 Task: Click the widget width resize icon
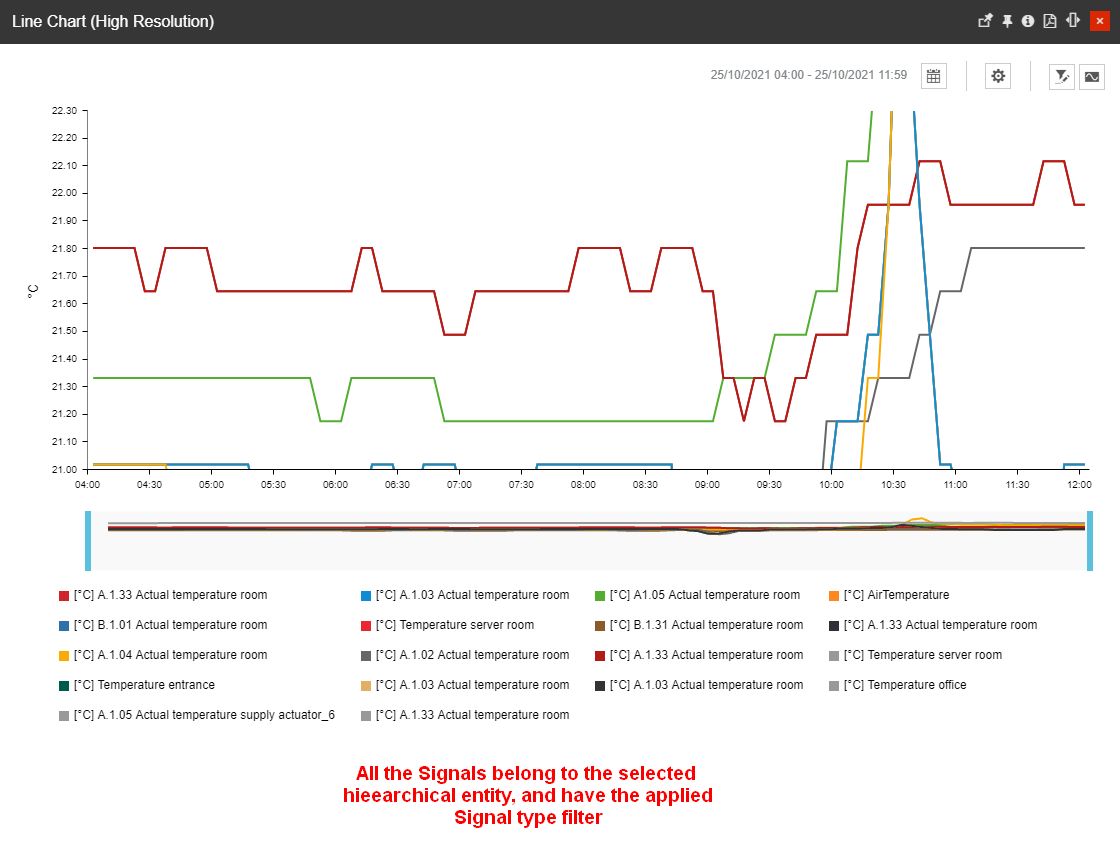(1073, 21)
